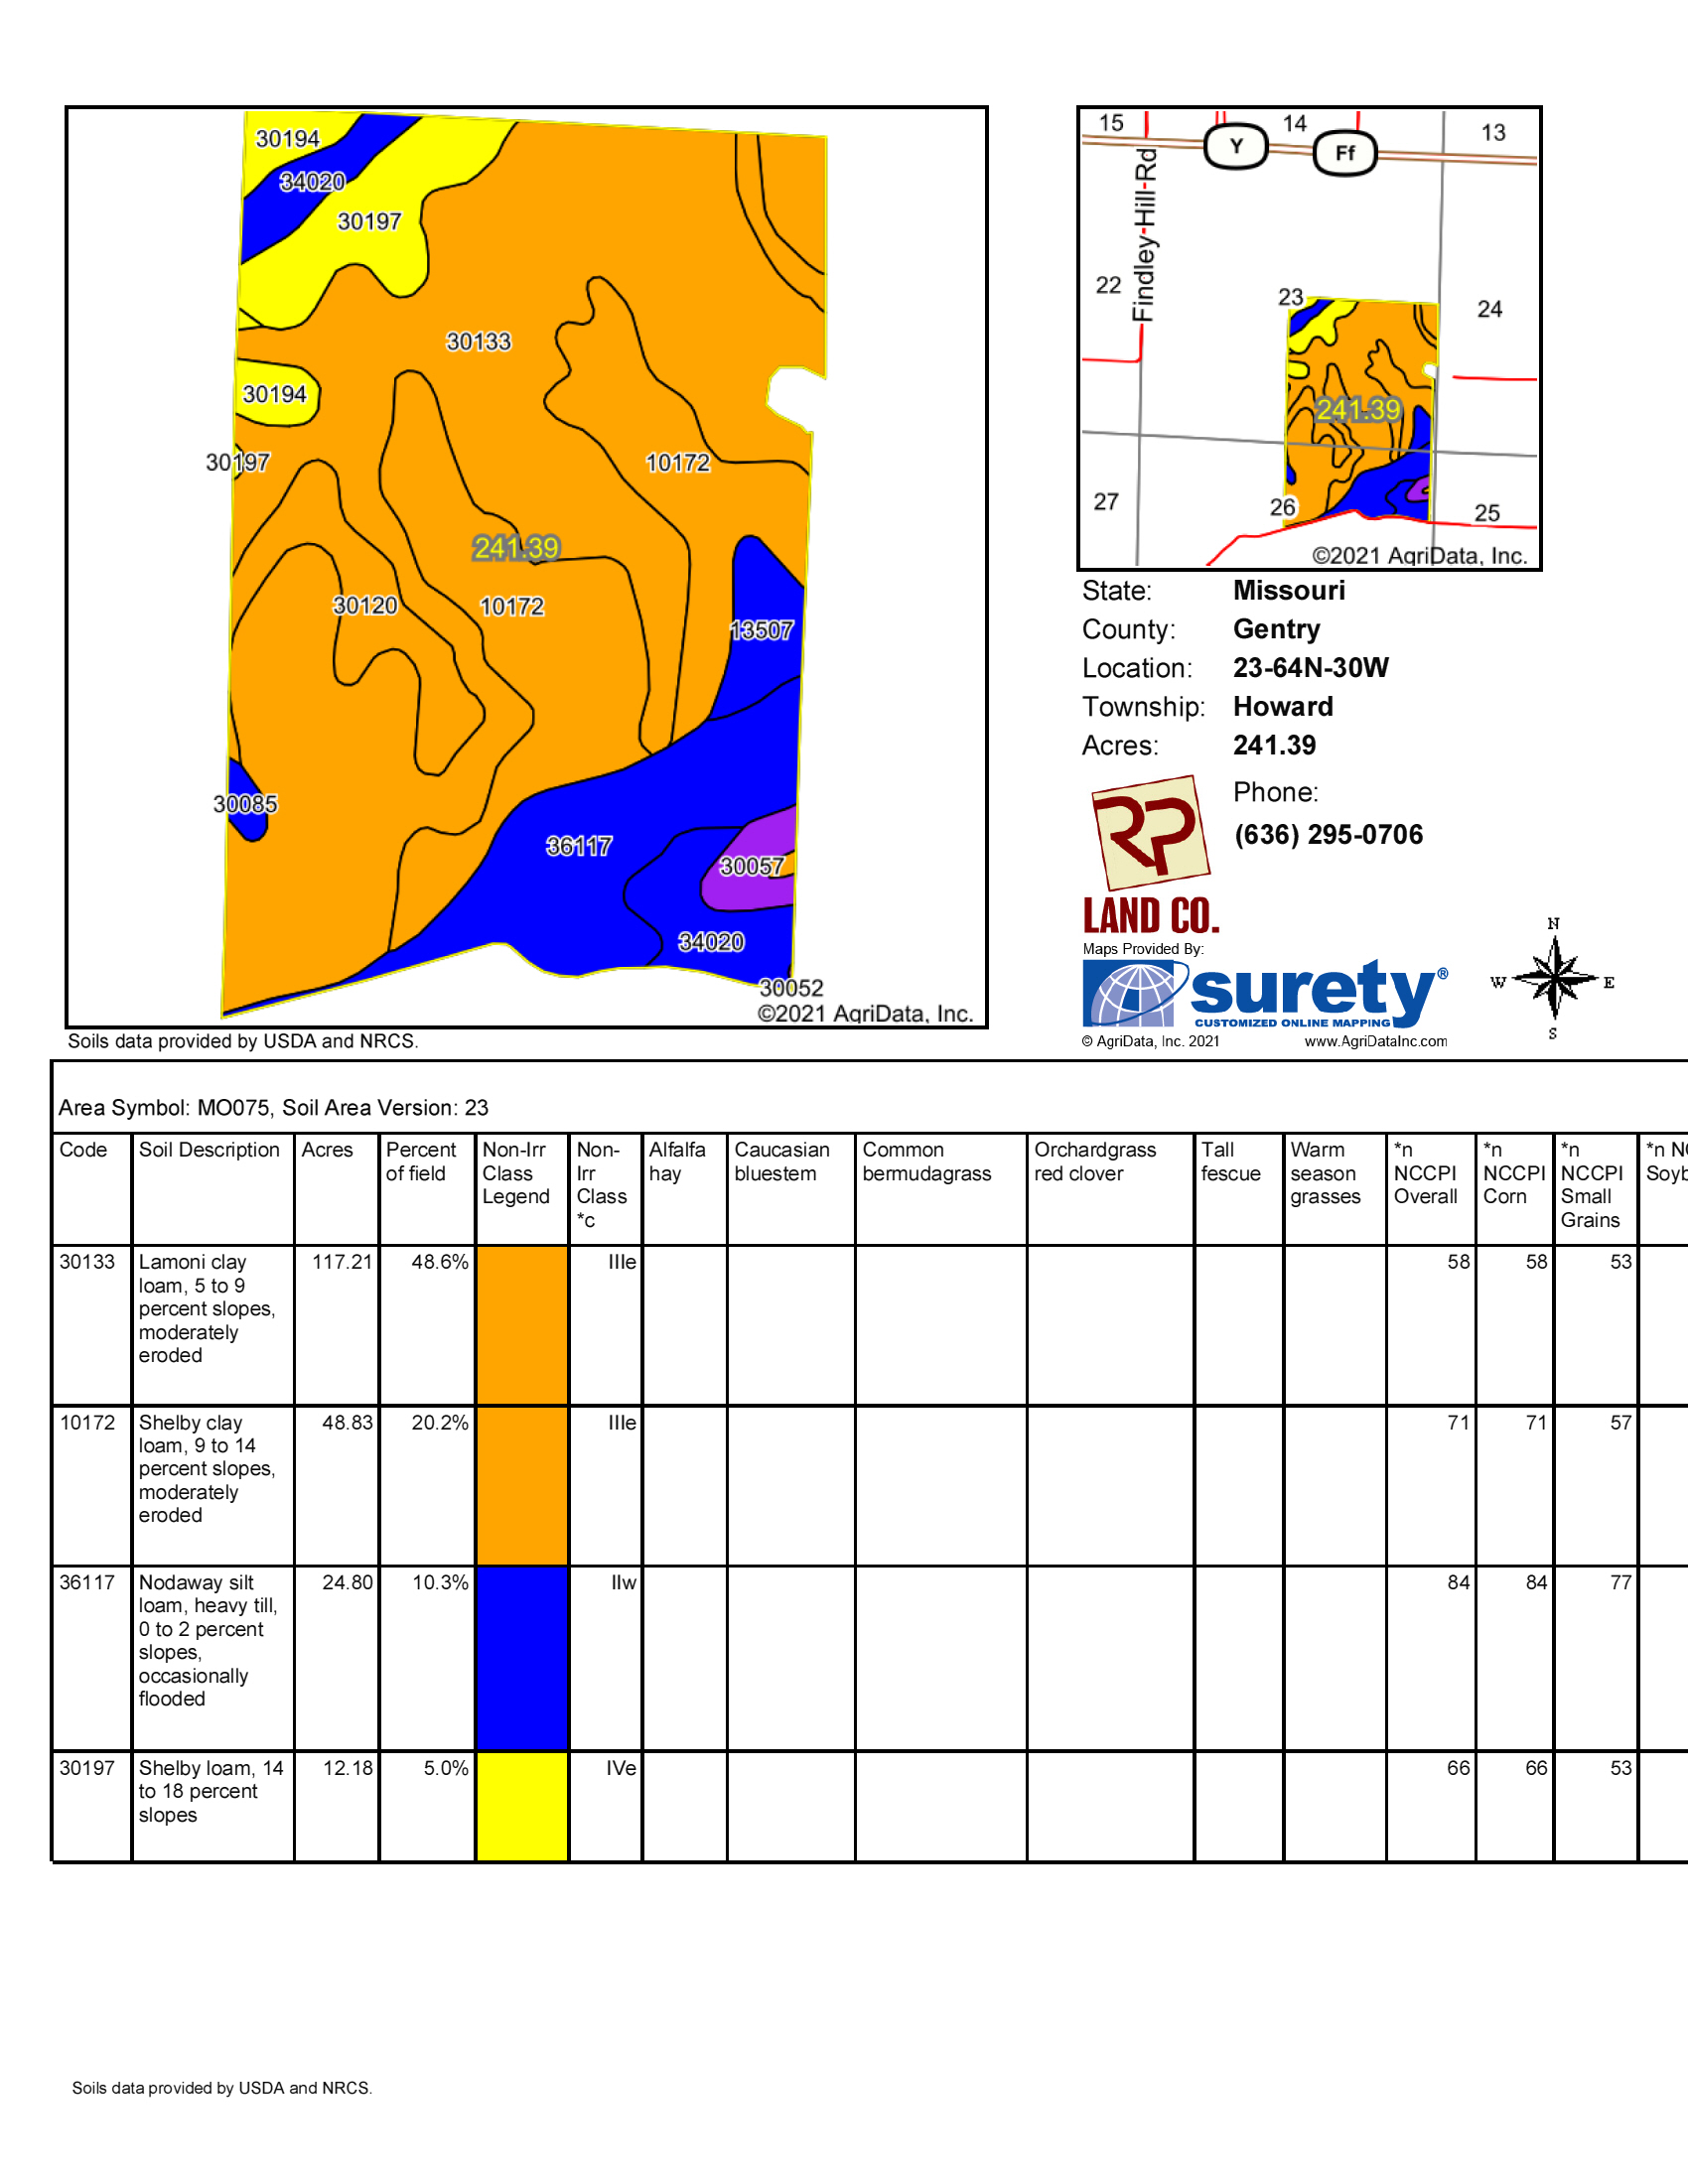Click the RP Land Co. logo
The image size is (1688, 2184).
click(x=1151, y=856)
